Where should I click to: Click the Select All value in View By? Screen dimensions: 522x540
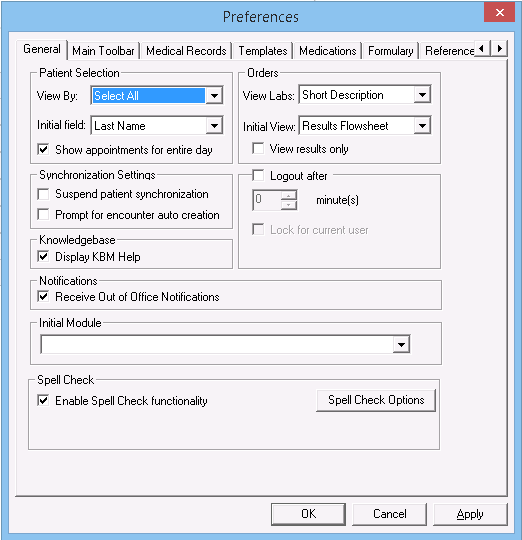point(149,95)
